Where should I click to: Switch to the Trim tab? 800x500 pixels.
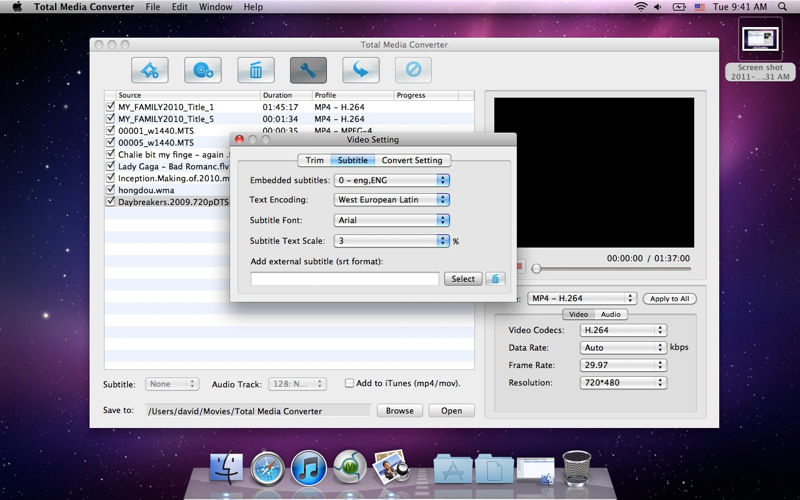314,160
